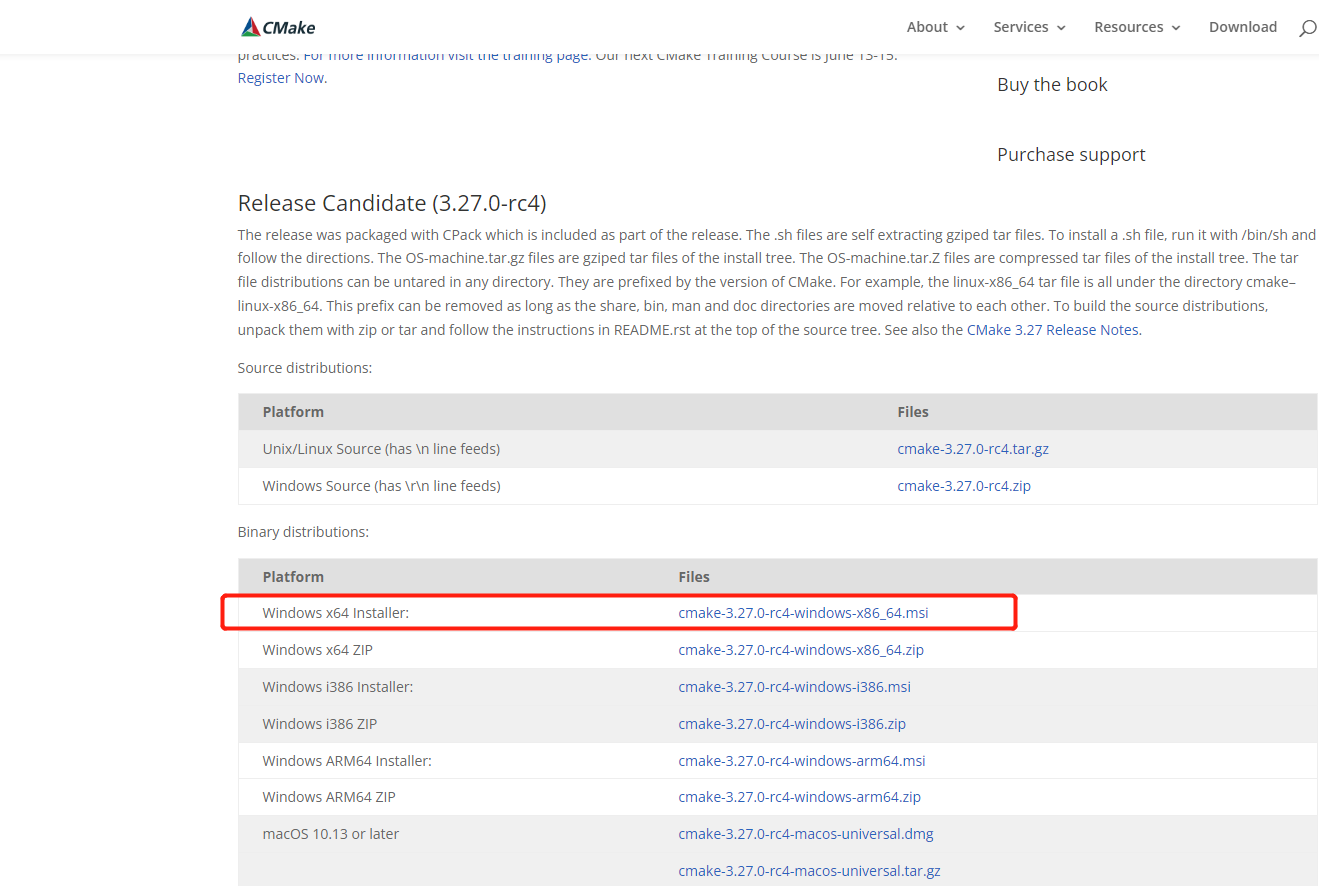Download cmake-3.27.0-rc4-windows-arm64.zip
Image resolution: width=1319 pixels, height=886 pixels.
click(x=800, y=797)
